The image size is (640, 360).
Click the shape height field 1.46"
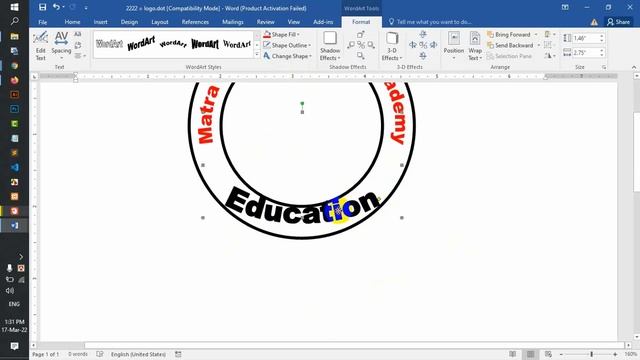585,38
